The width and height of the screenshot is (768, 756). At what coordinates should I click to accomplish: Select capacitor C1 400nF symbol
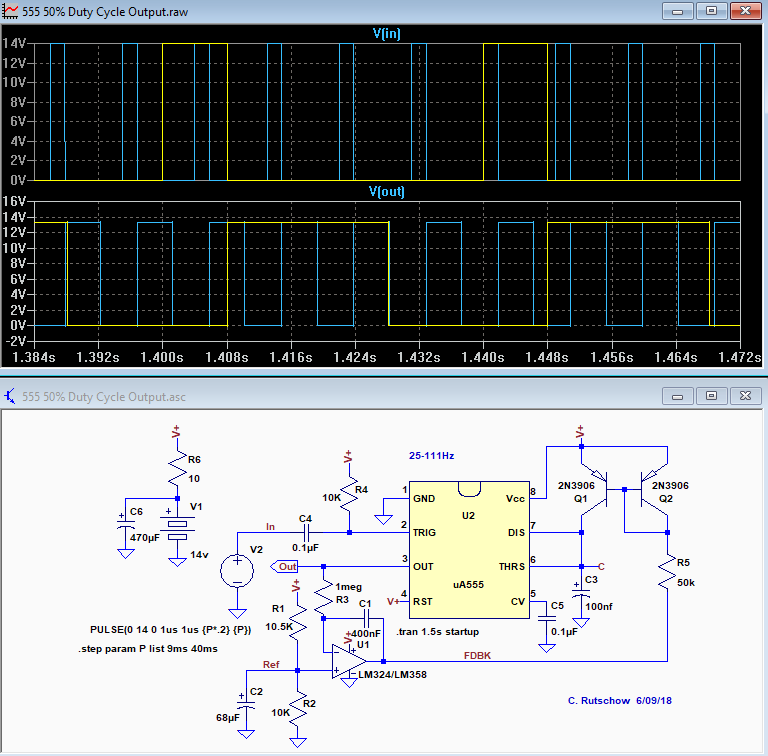pyautogui.click(x=366, y=618)
